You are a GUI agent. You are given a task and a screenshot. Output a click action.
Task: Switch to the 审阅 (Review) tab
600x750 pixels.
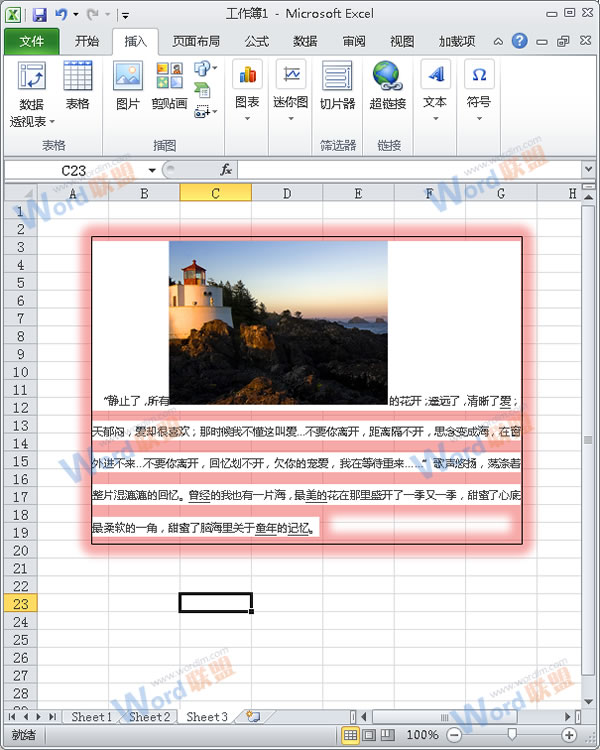tap(354, 42)
